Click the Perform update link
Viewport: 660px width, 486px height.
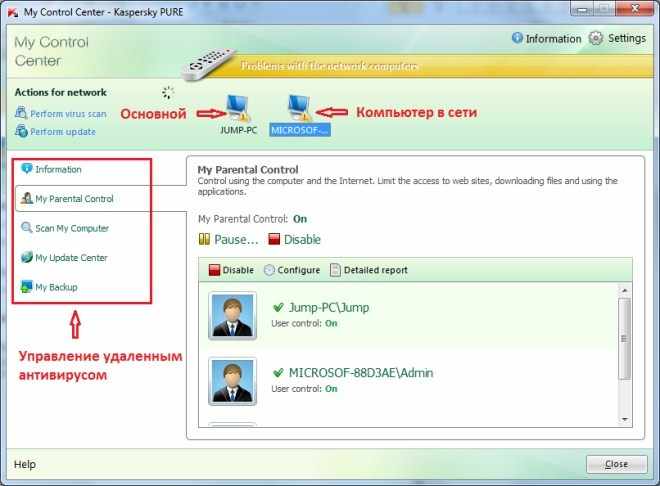coord(63,132)
